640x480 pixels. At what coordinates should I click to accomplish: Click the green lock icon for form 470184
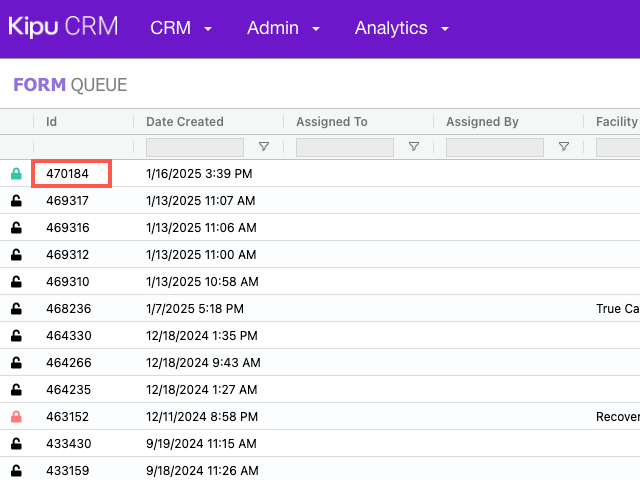[x=16, y=174]
